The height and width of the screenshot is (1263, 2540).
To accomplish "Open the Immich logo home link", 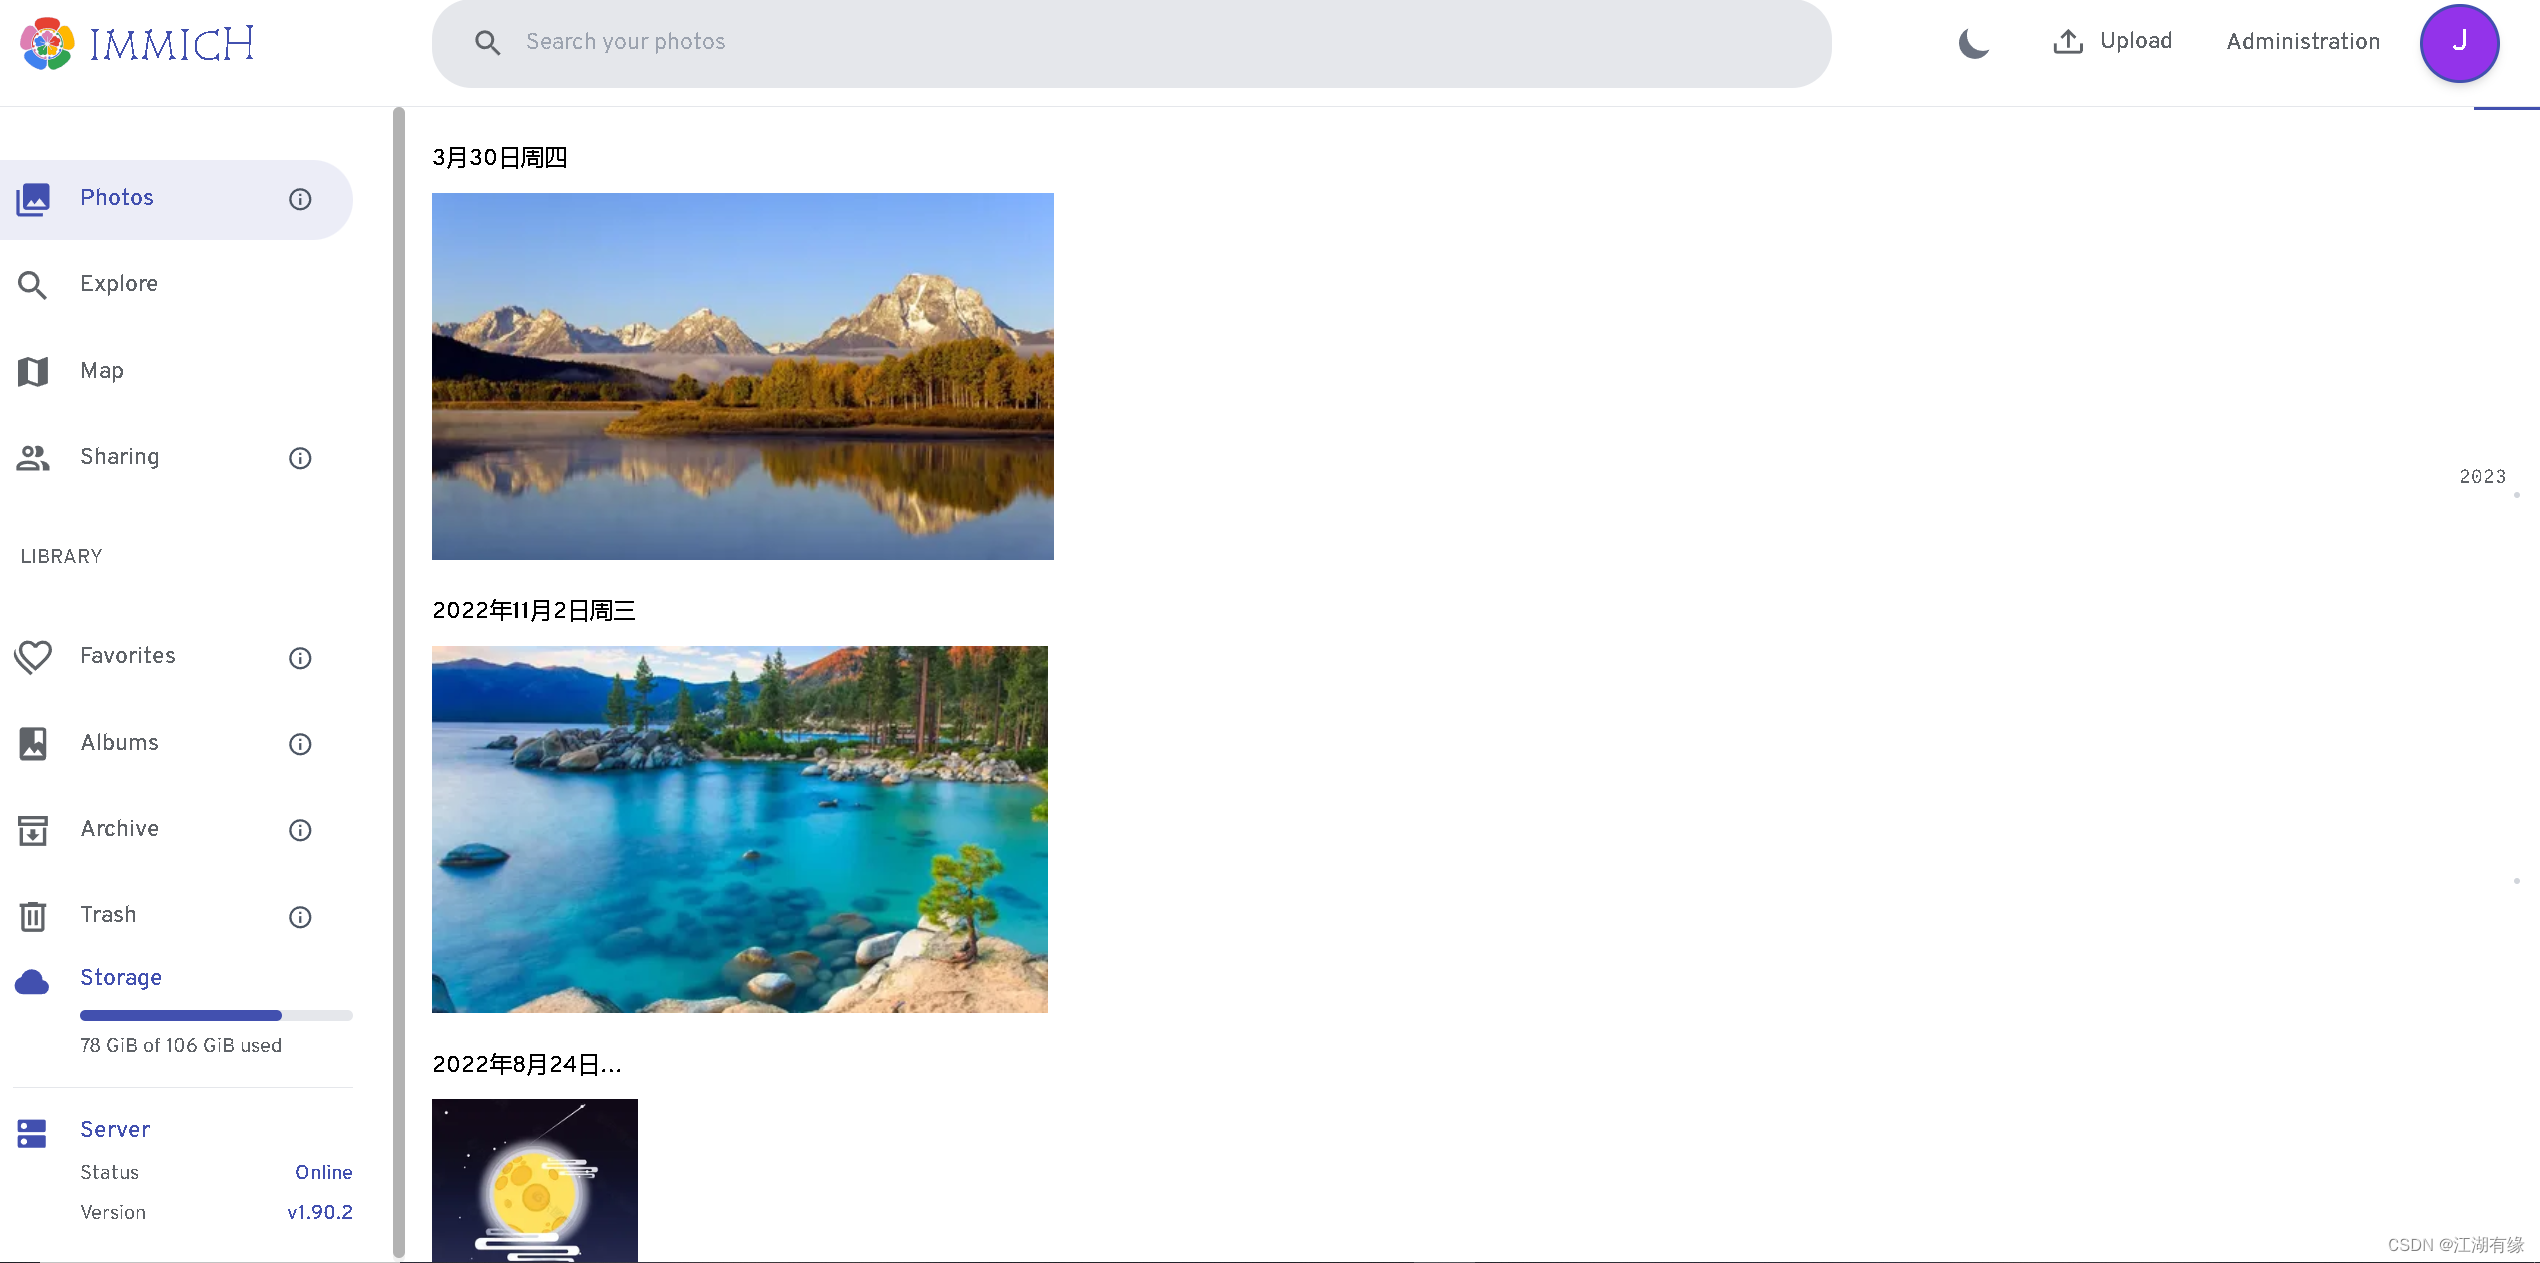I will pos(137,44).
